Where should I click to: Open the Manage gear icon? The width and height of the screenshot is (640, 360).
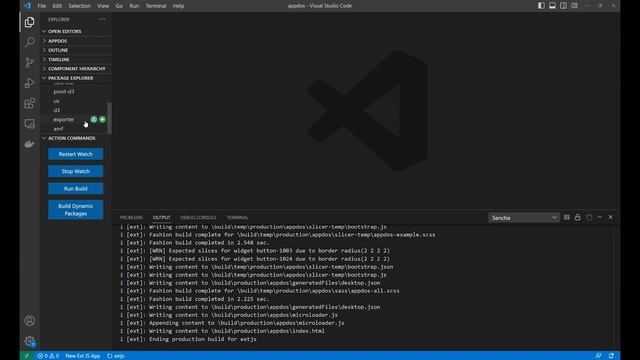coord(29,341)
